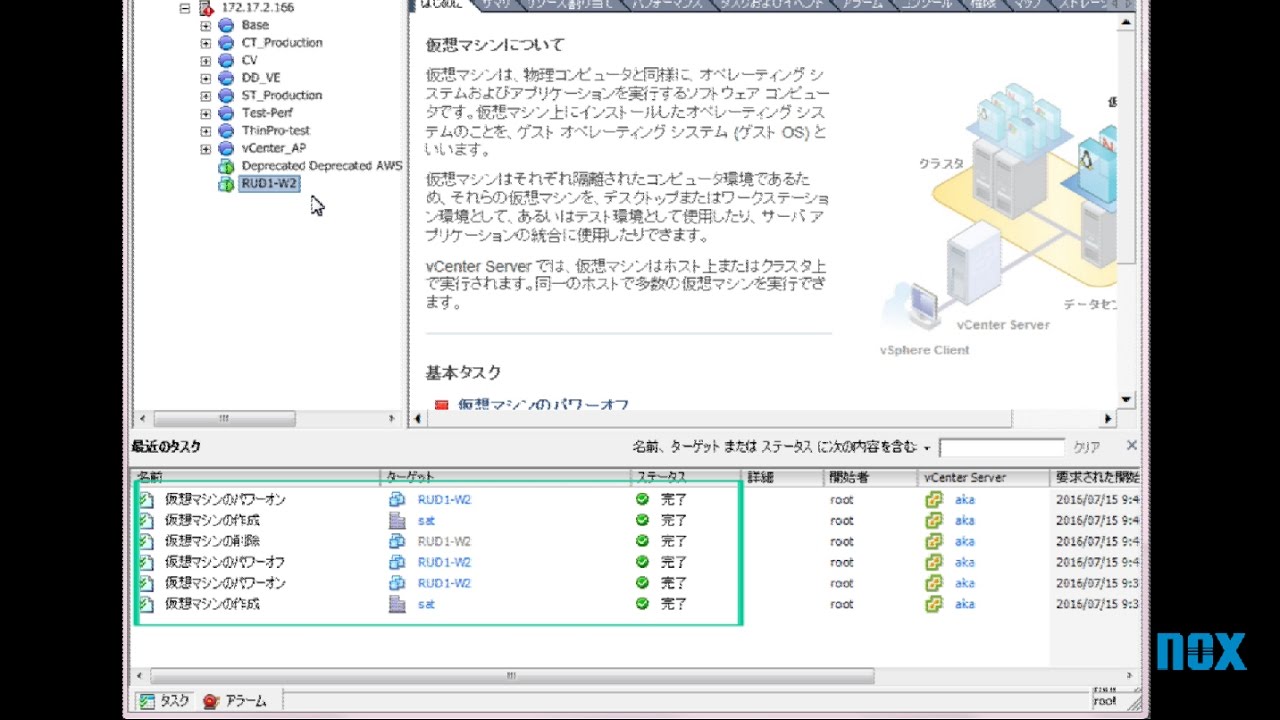
Task: Sort the task list by the ターゲット column header
Action: pos(505,477)
